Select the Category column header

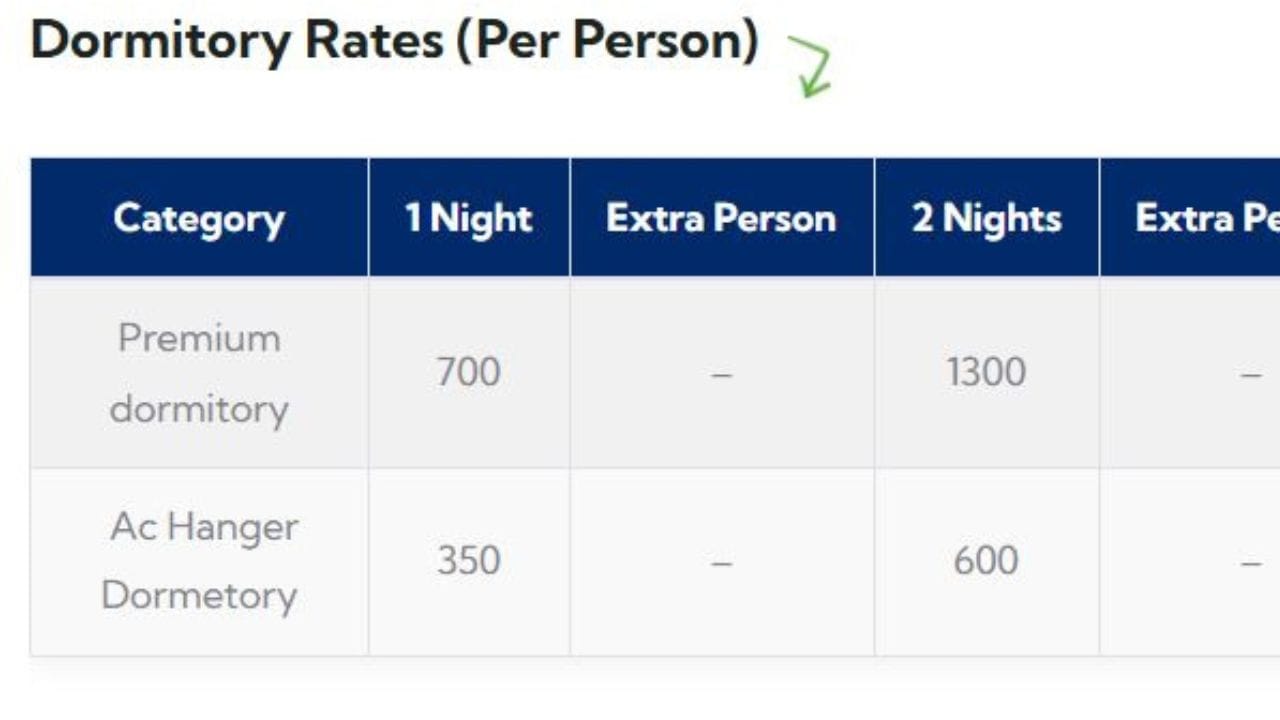point(199,218)
